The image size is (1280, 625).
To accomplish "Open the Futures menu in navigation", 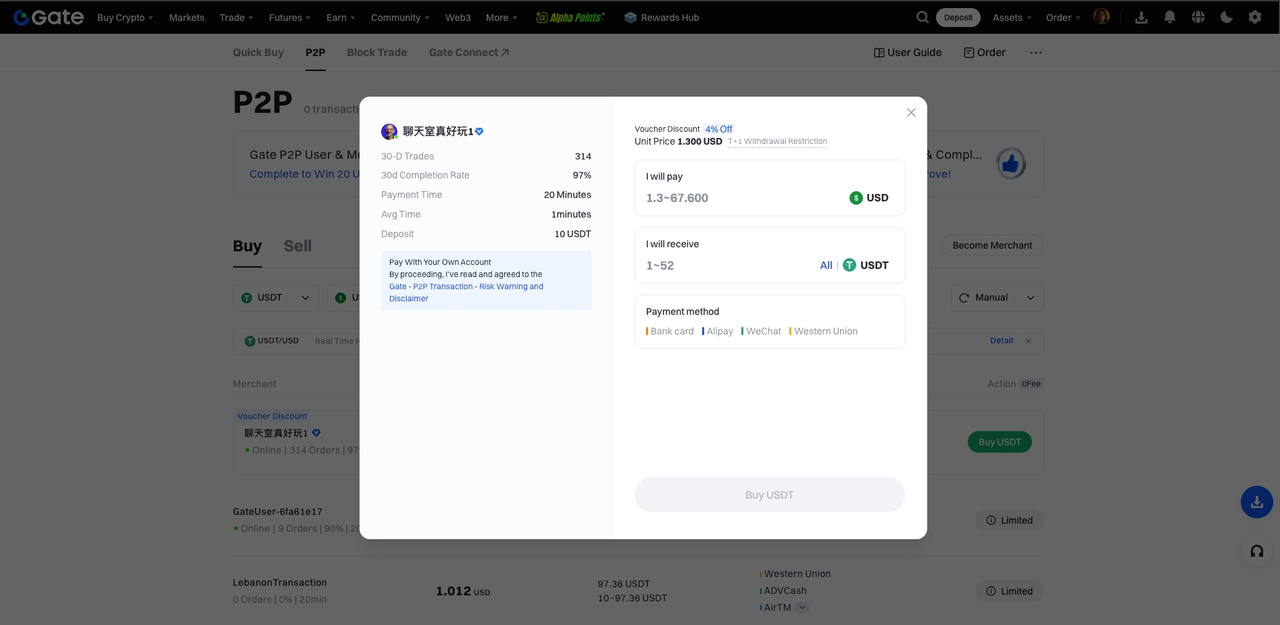I will click(x=290, y=18).
